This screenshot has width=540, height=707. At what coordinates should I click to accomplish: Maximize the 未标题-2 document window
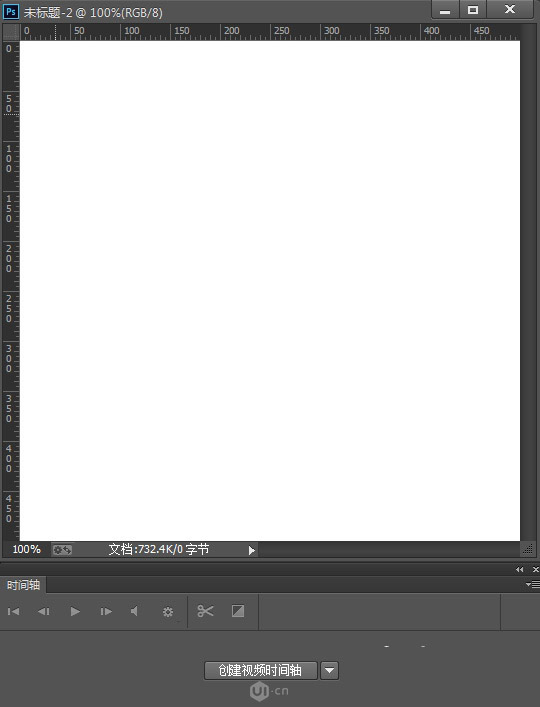[x=473, y=9]
